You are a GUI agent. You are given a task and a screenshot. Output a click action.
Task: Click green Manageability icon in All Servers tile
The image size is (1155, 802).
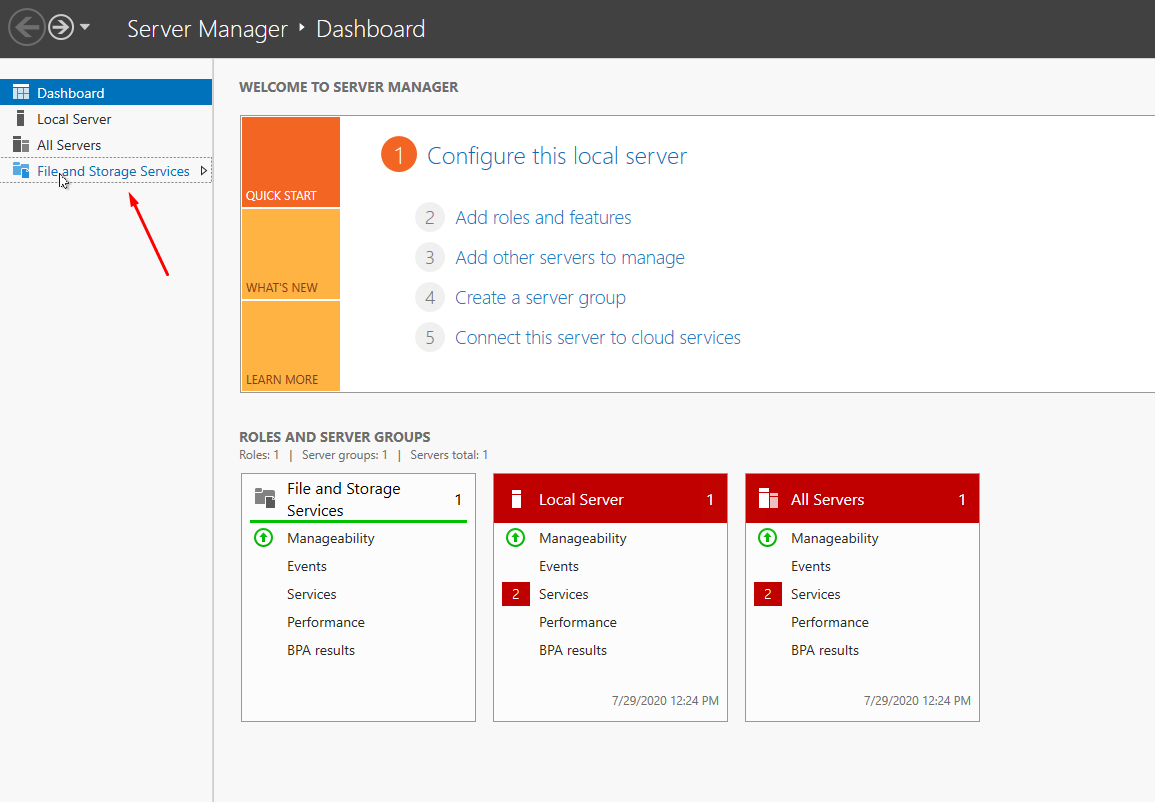coord(767,538)
